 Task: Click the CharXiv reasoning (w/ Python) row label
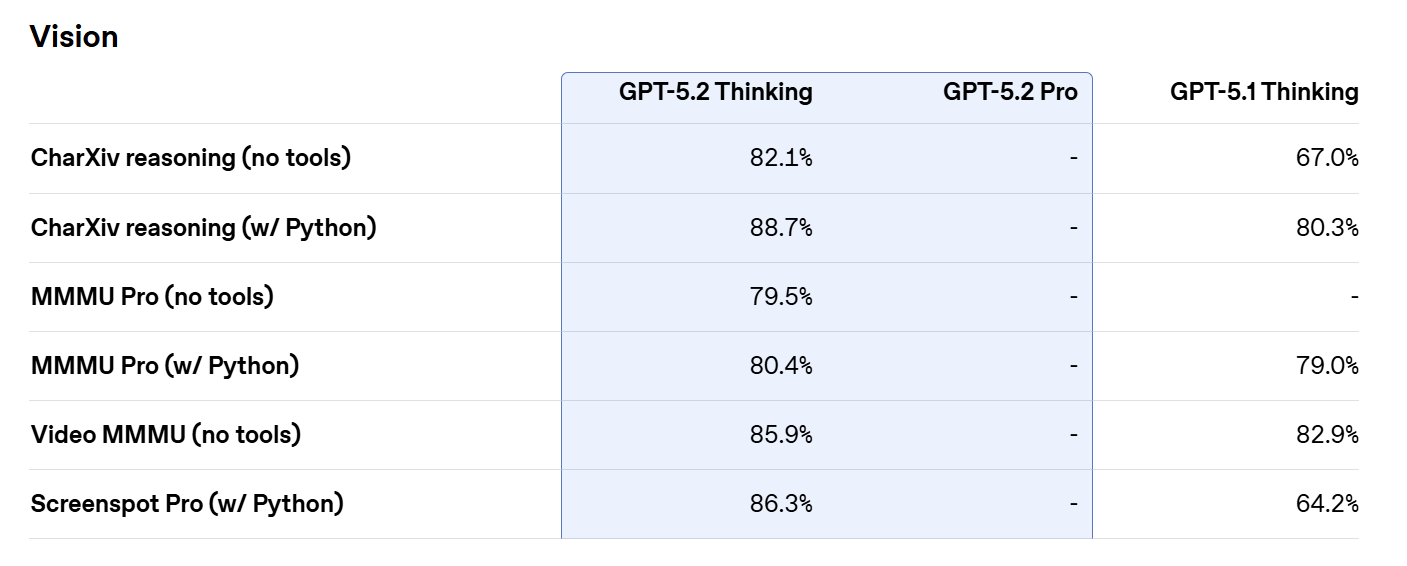click(204, 228)
